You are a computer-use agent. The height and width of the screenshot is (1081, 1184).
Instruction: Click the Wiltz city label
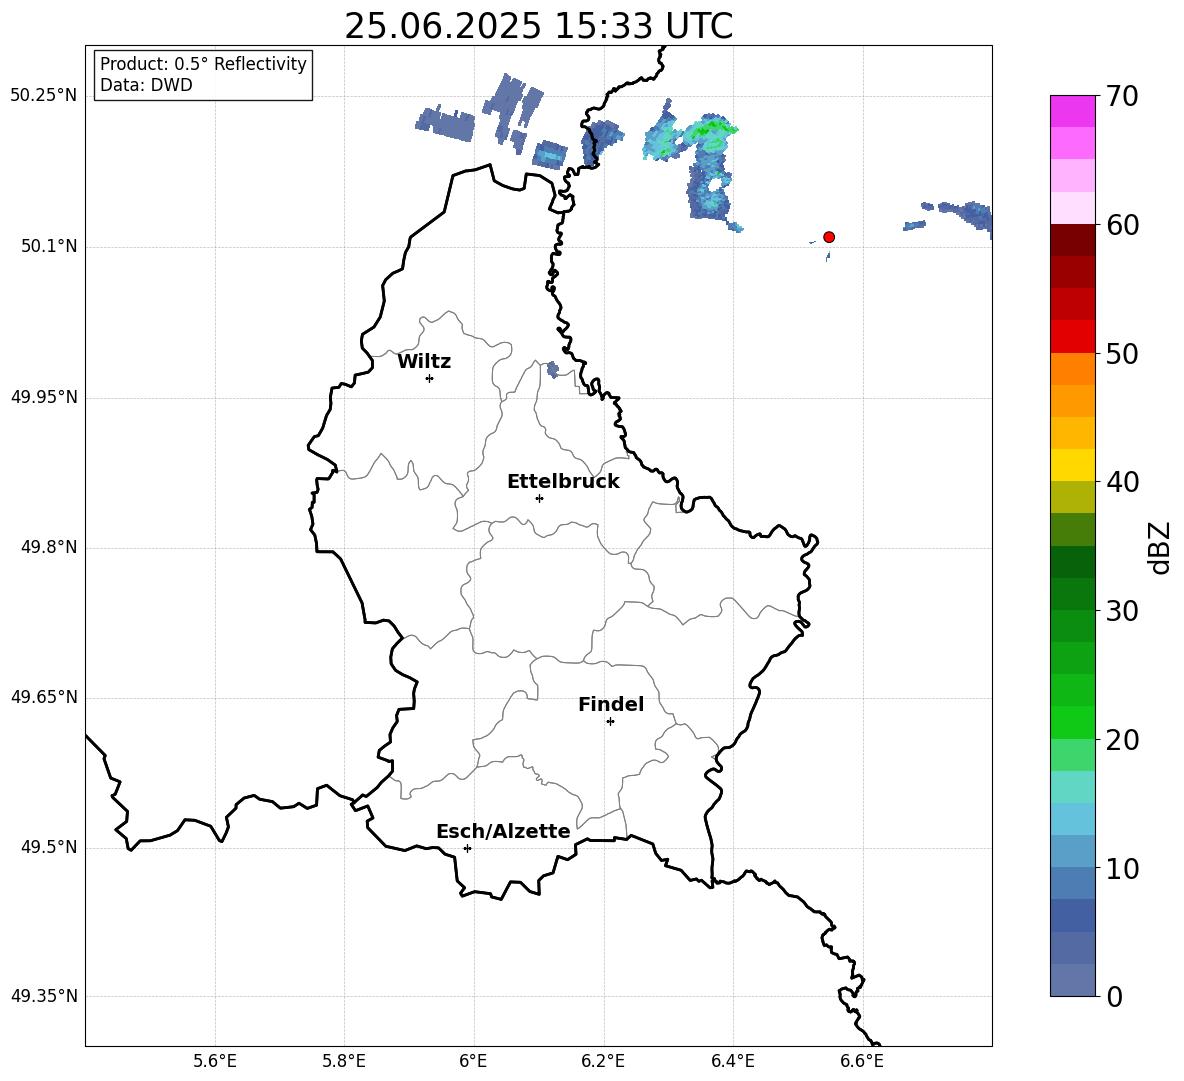(424, 362)
